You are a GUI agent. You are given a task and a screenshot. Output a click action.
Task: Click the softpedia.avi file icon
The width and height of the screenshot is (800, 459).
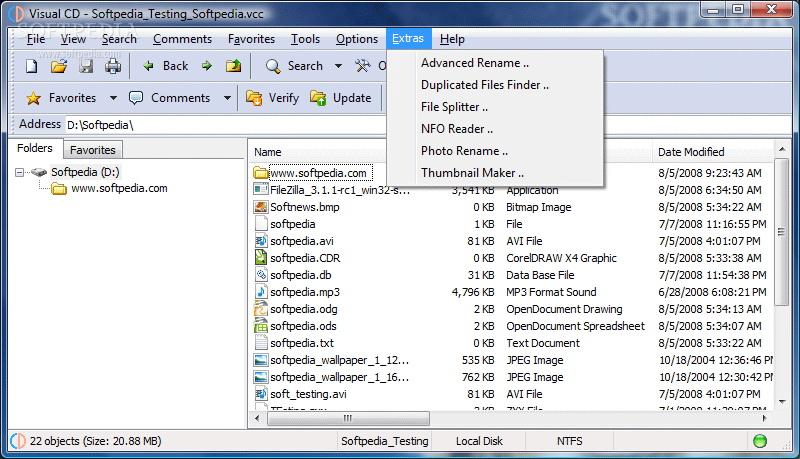click(261, 241)
